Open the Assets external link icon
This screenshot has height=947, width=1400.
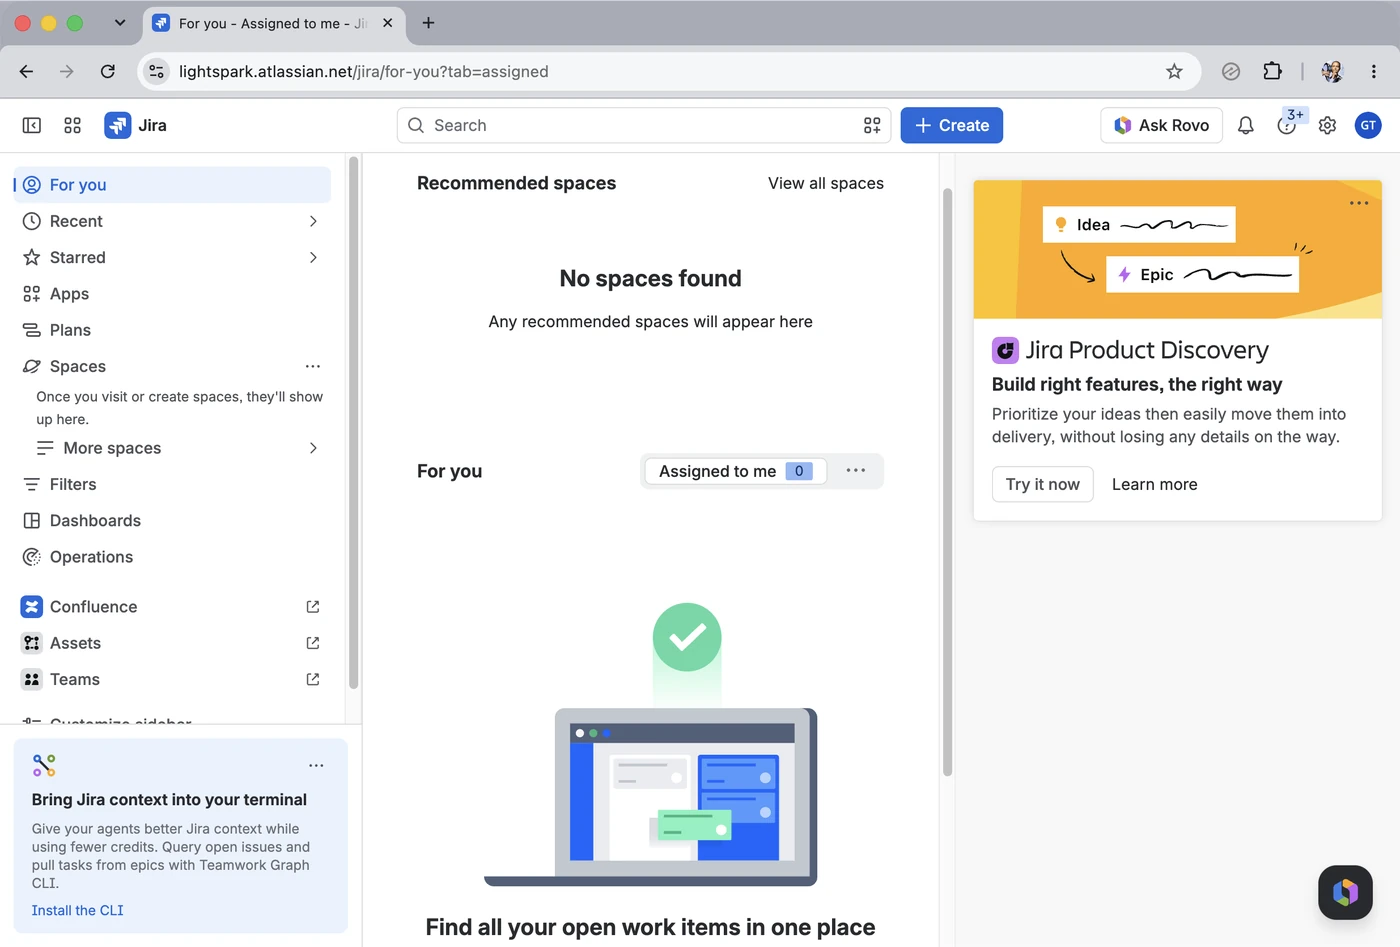click(313, 643)
